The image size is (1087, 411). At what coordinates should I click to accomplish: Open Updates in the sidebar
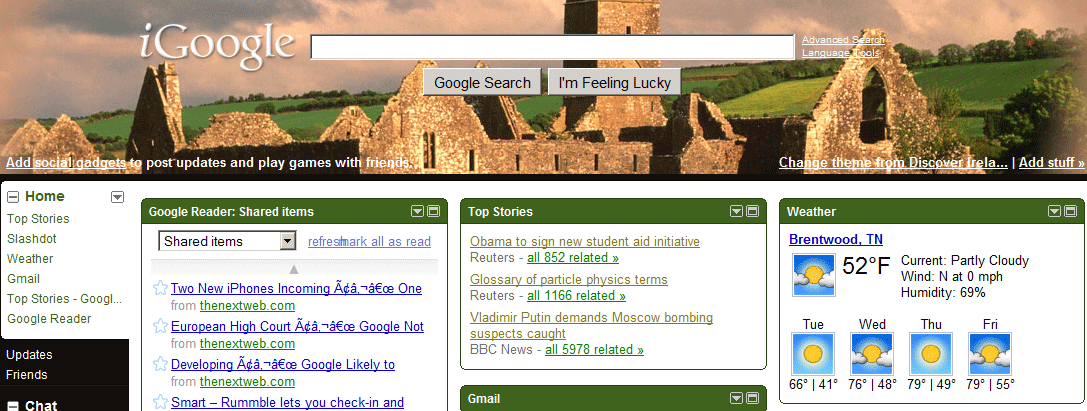(x=29, y=355)
